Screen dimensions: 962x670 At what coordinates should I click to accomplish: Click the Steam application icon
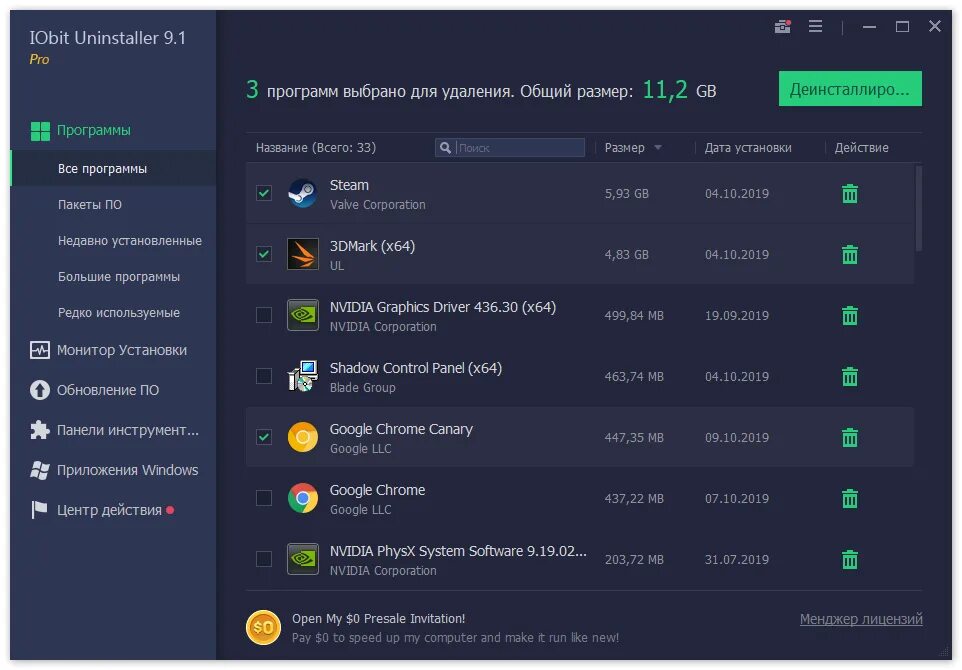pos(302,193)
